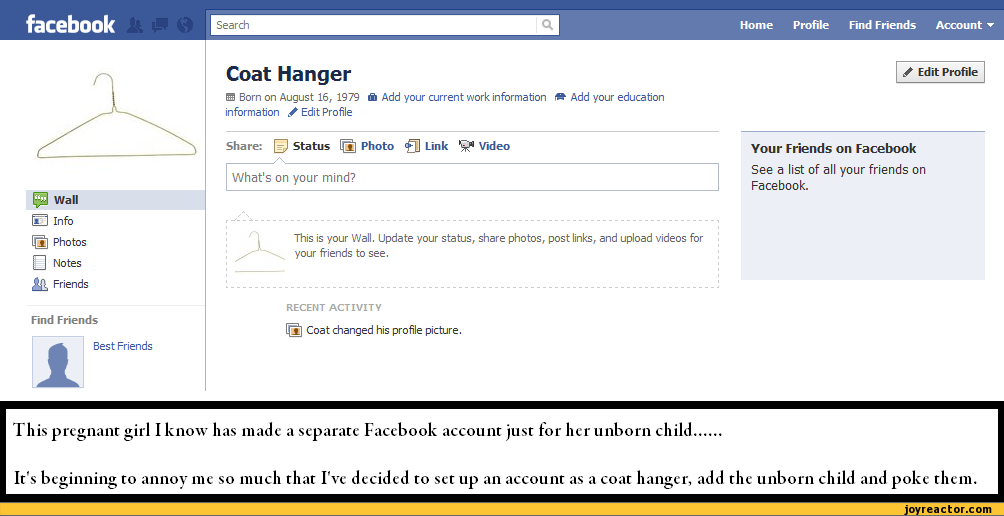Open Wall in the left sidebar

point(115,200)
